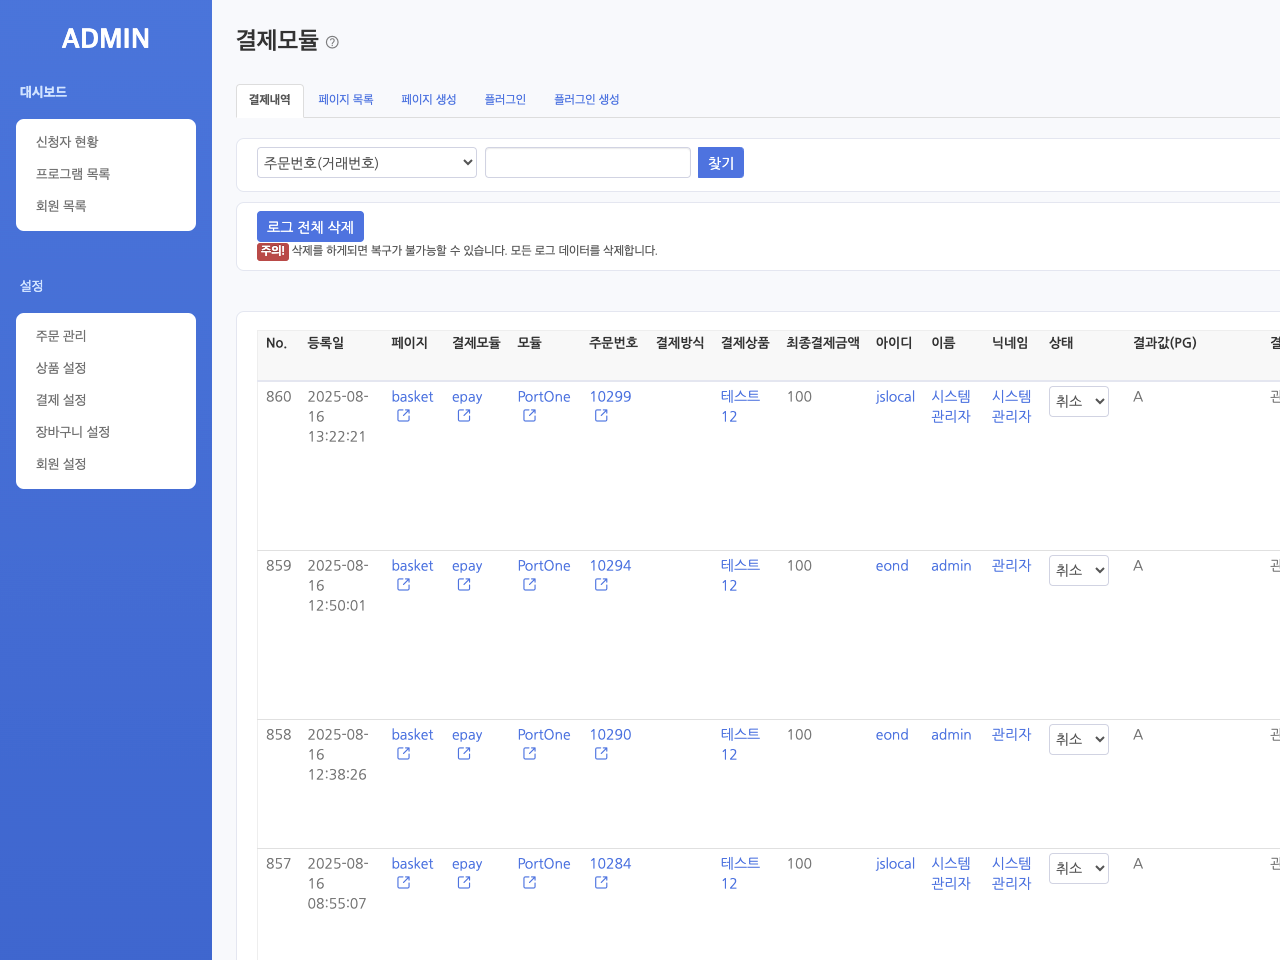Viewport: 1280px width, 960px height.
Task: Open status dropdown for row 859
Action: [x=1078, y=570]
